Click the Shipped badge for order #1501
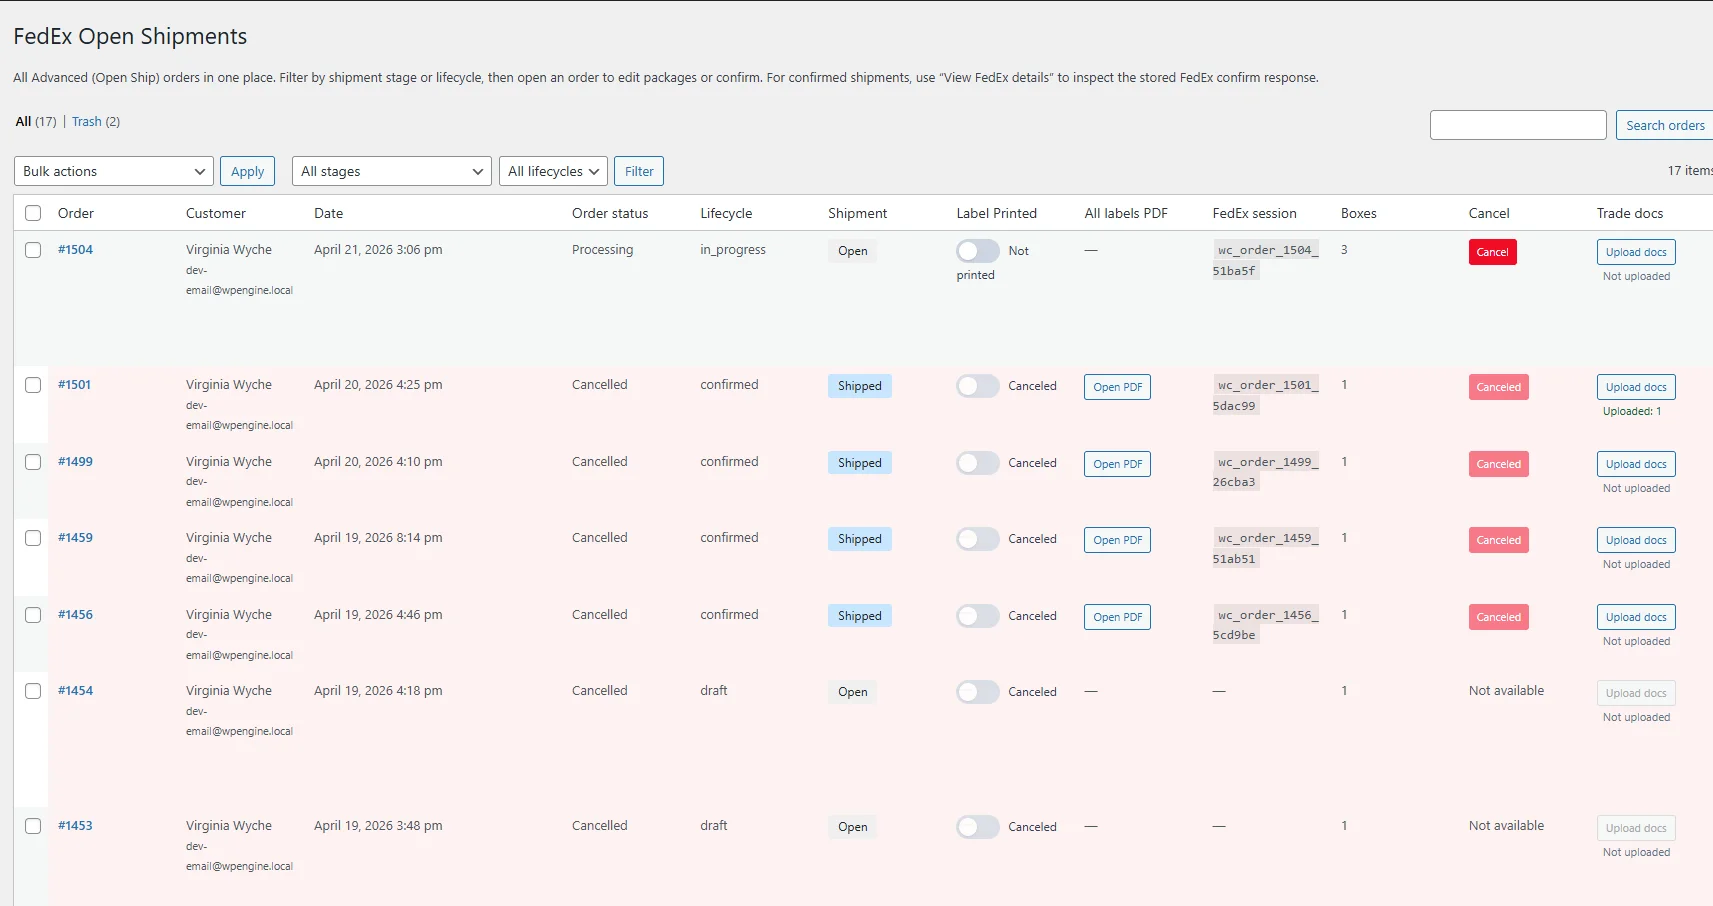1713x906 pixels. (860, 386)
